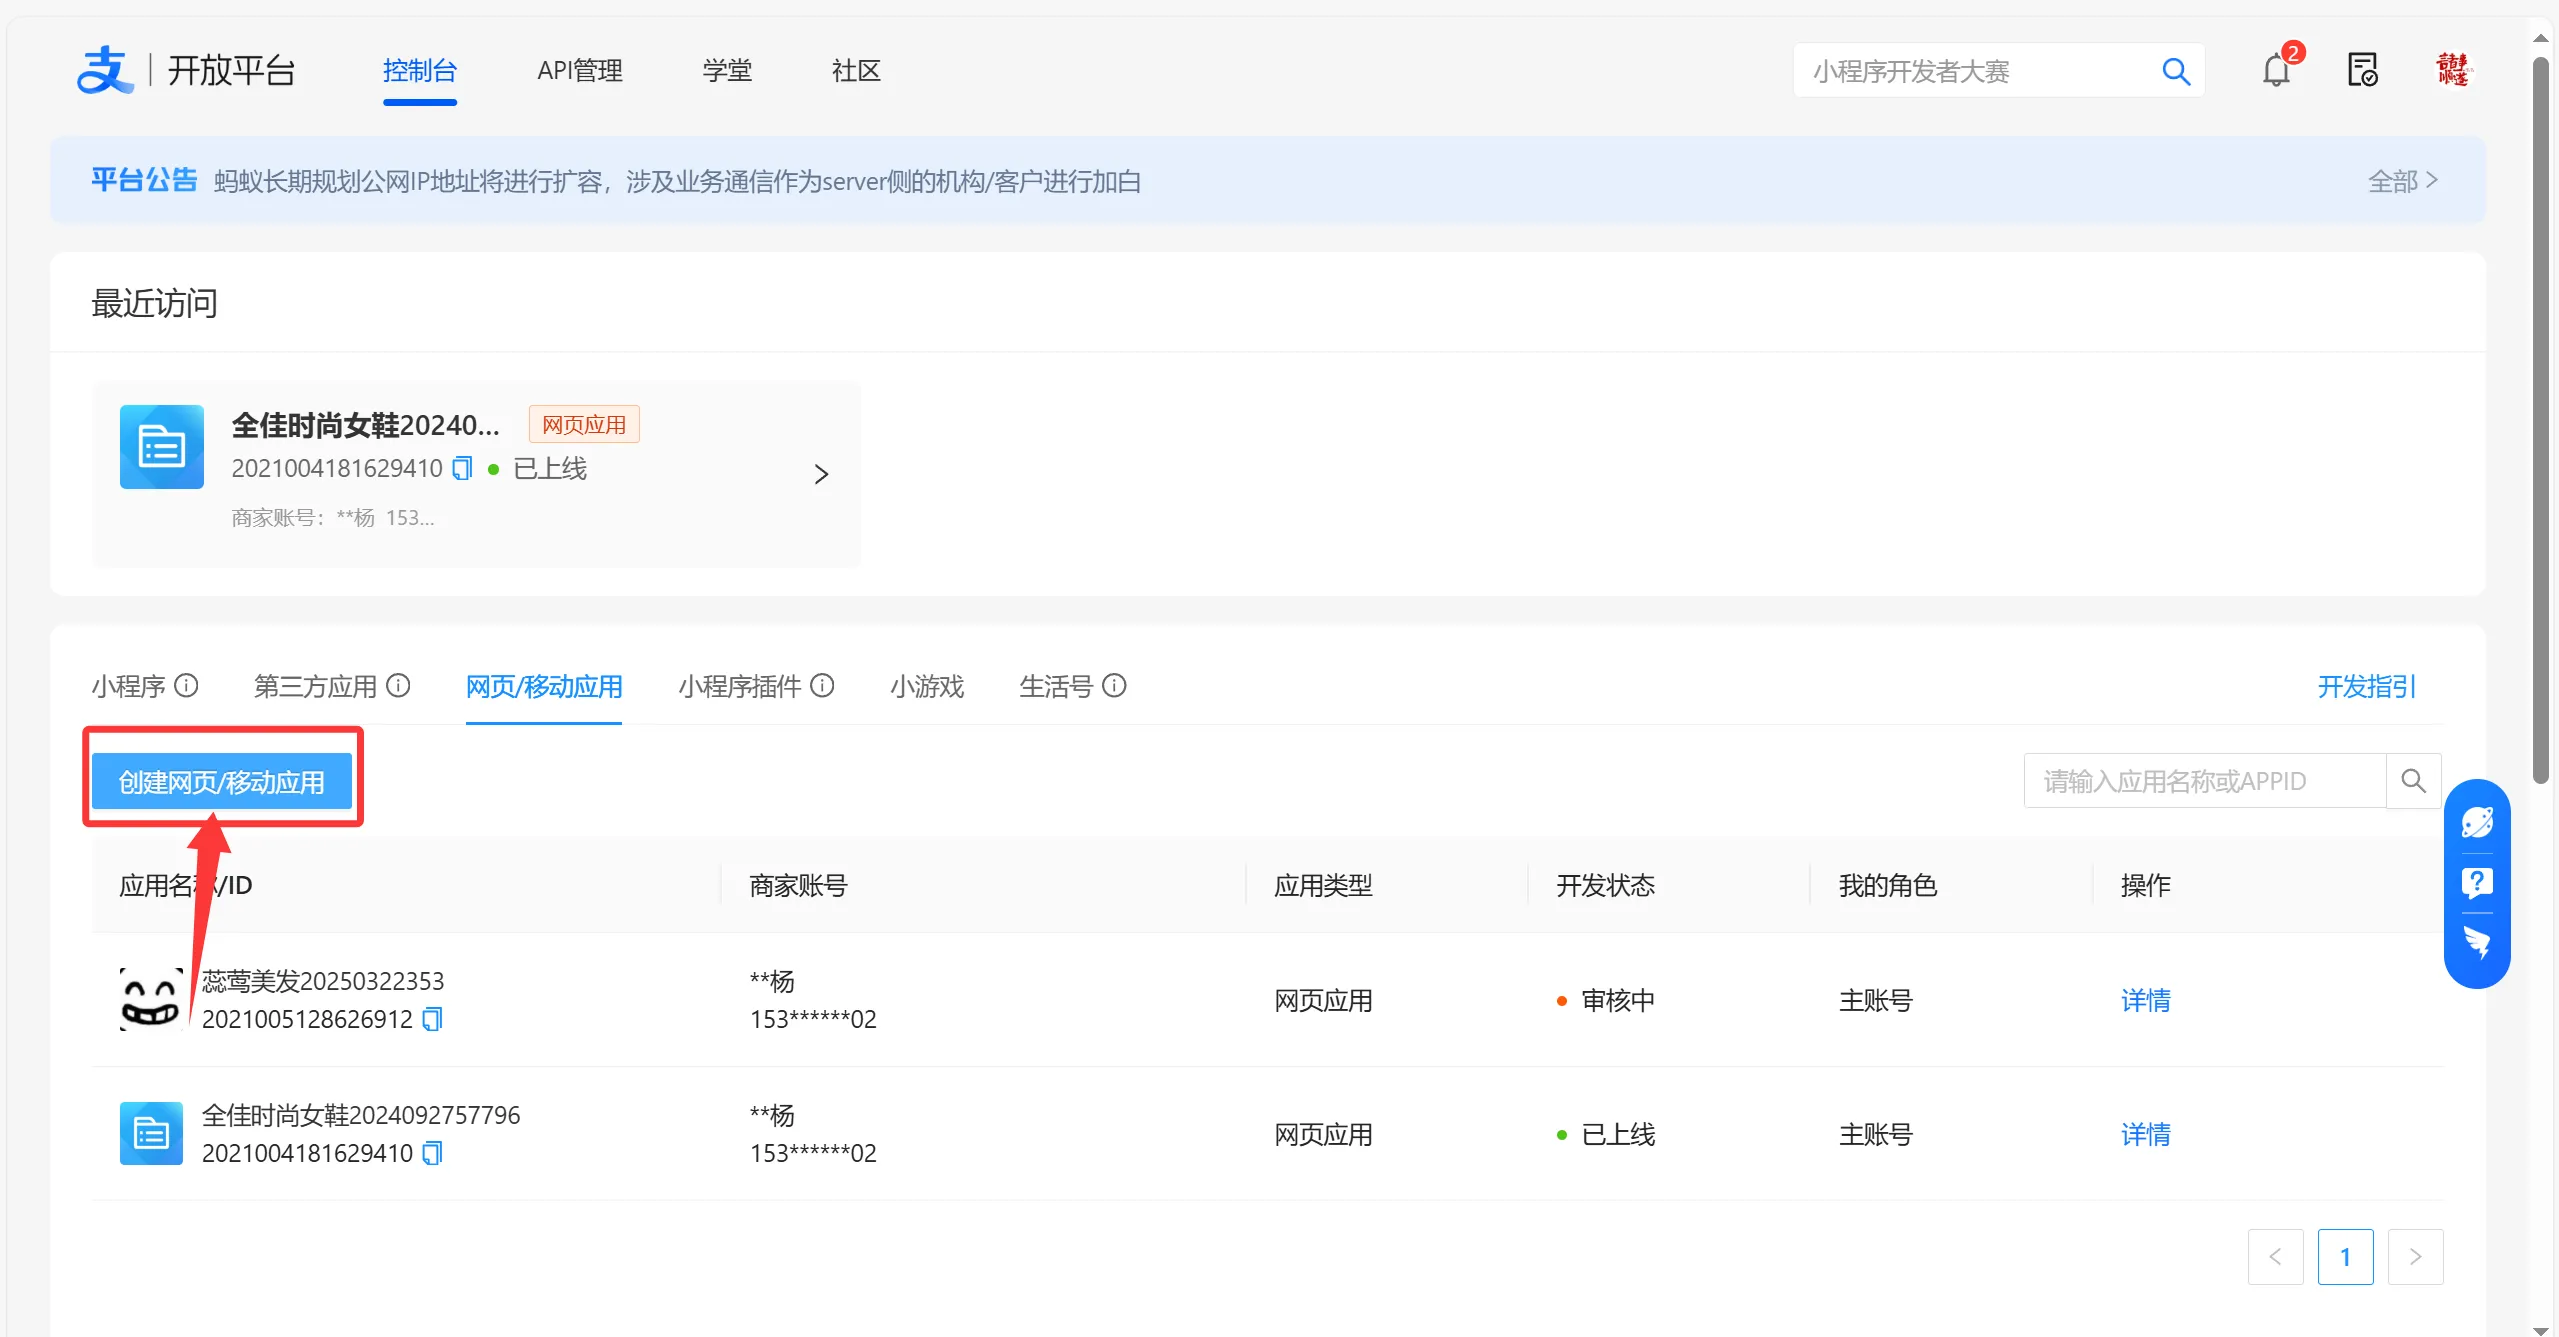Open the document checklist icon in header
Image resolution: width=2559 pixels, height=1337 pixels.
[2362, 71]
